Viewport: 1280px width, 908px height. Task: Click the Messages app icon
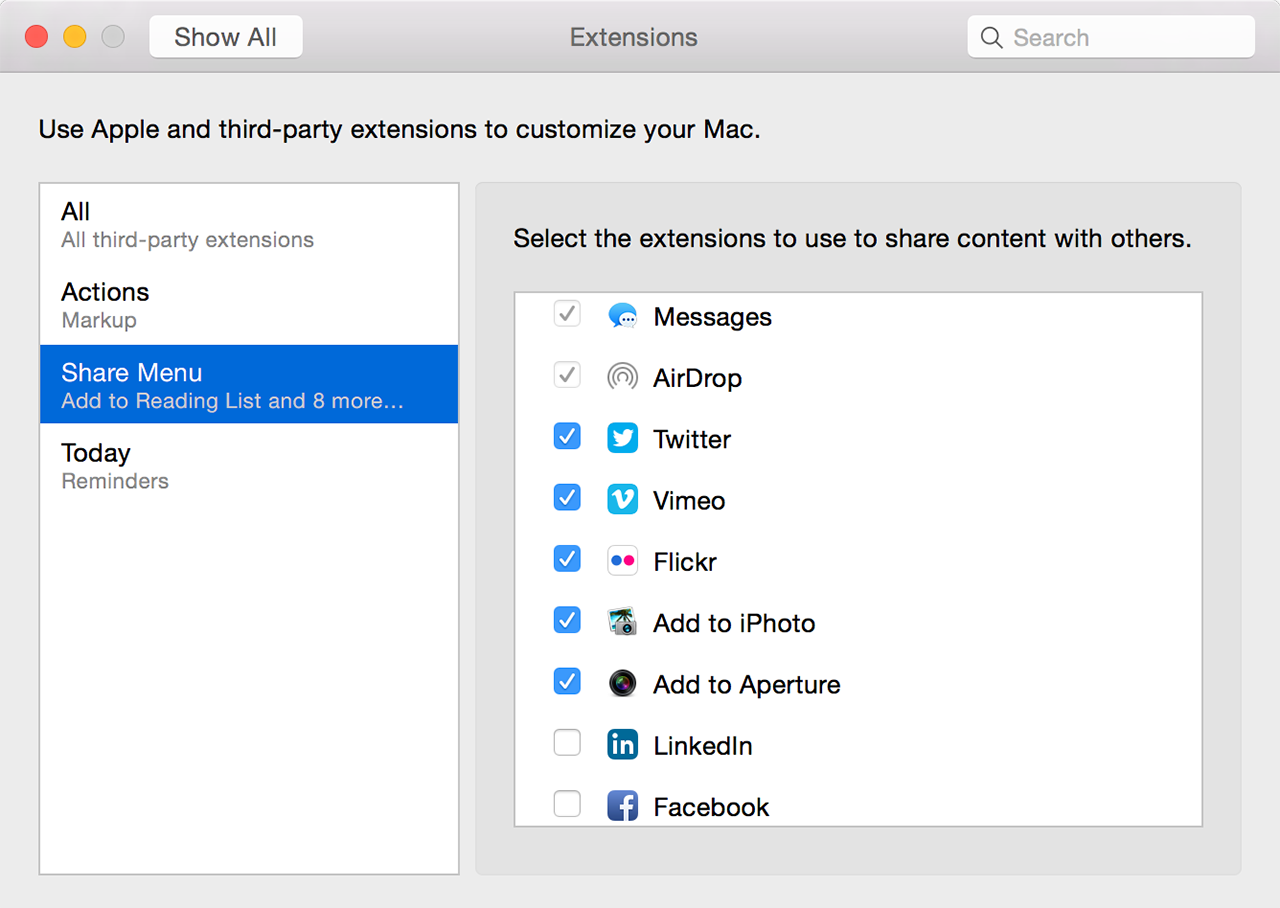pos(622,316)
